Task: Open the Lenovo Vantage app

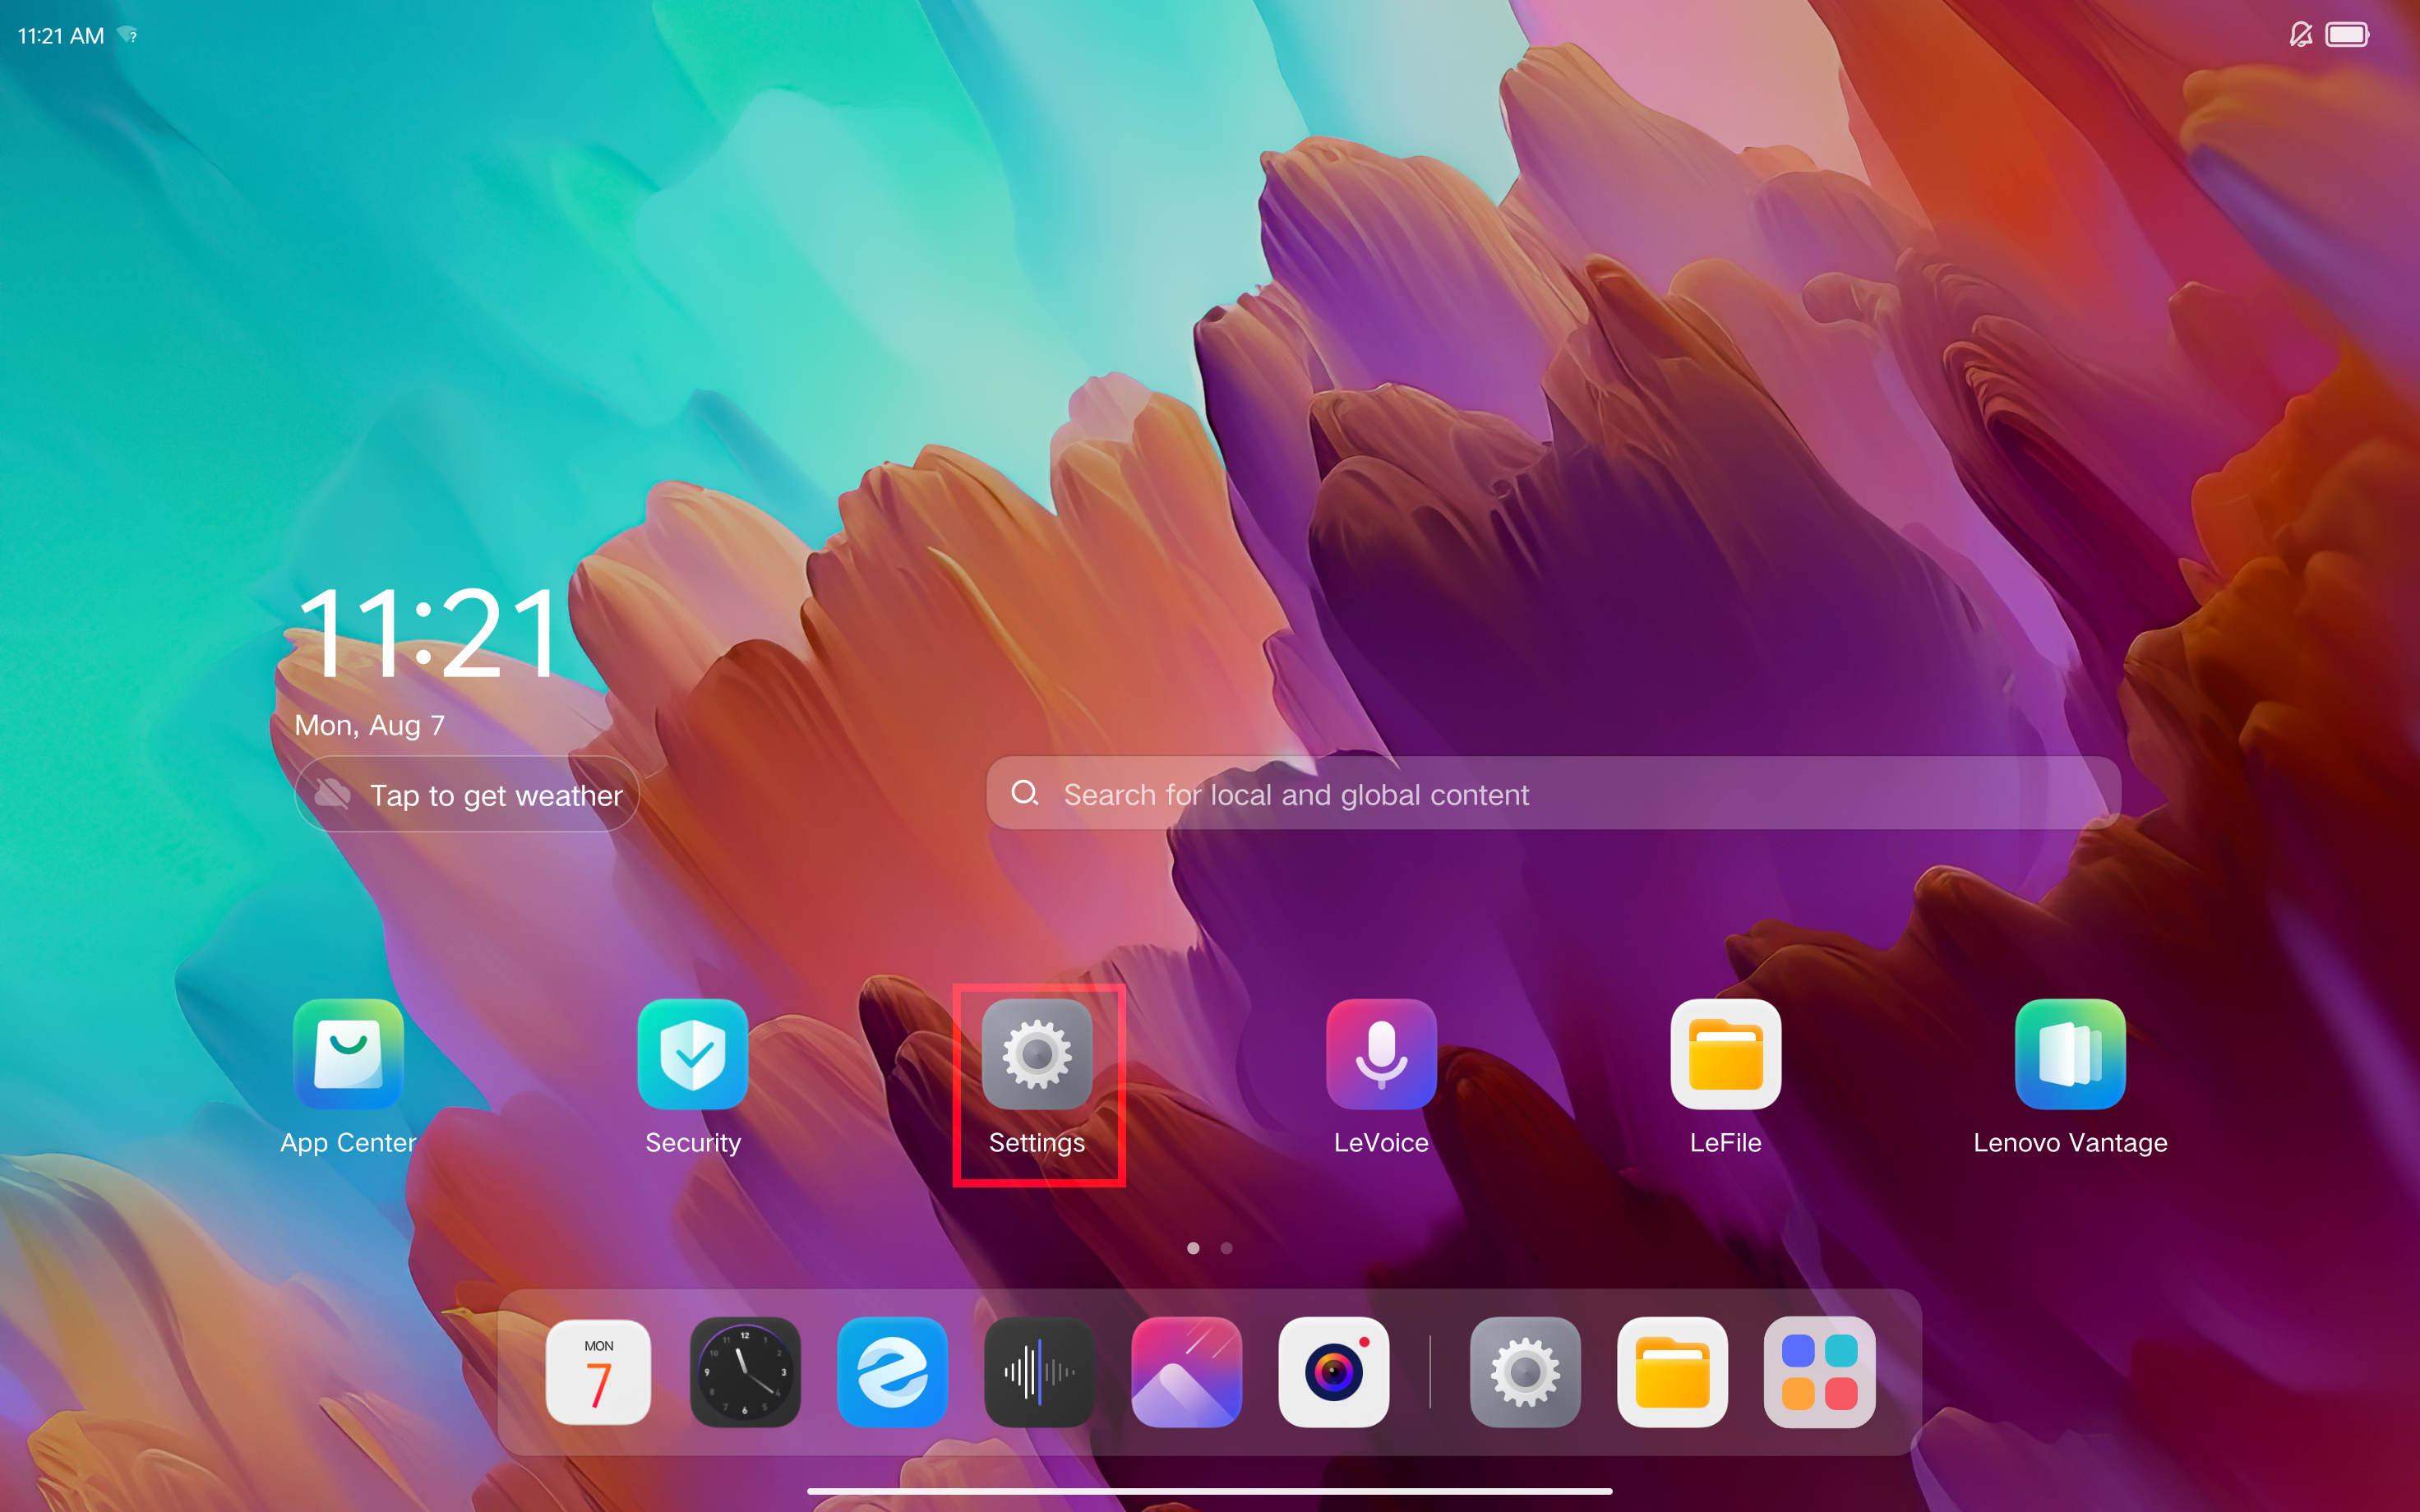Action: (x=2070, y=1054)
